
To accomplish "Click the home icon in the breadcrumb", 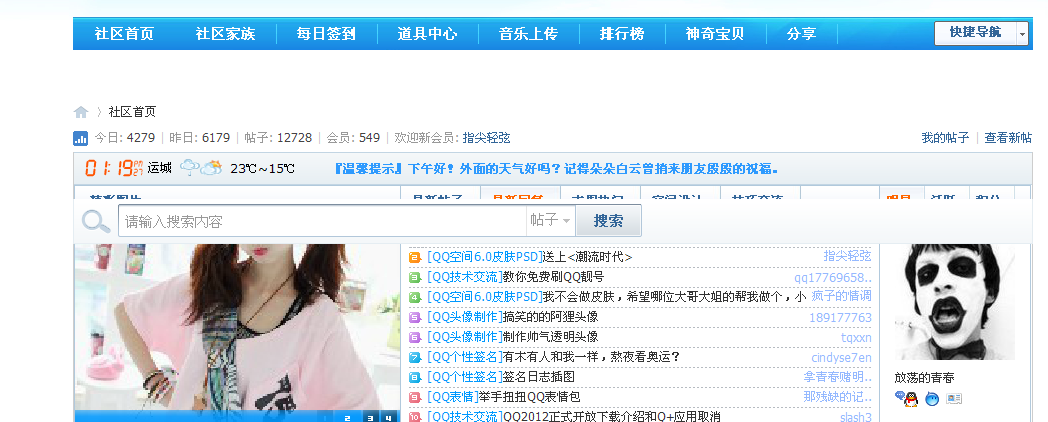I will (x=81, y=112).
